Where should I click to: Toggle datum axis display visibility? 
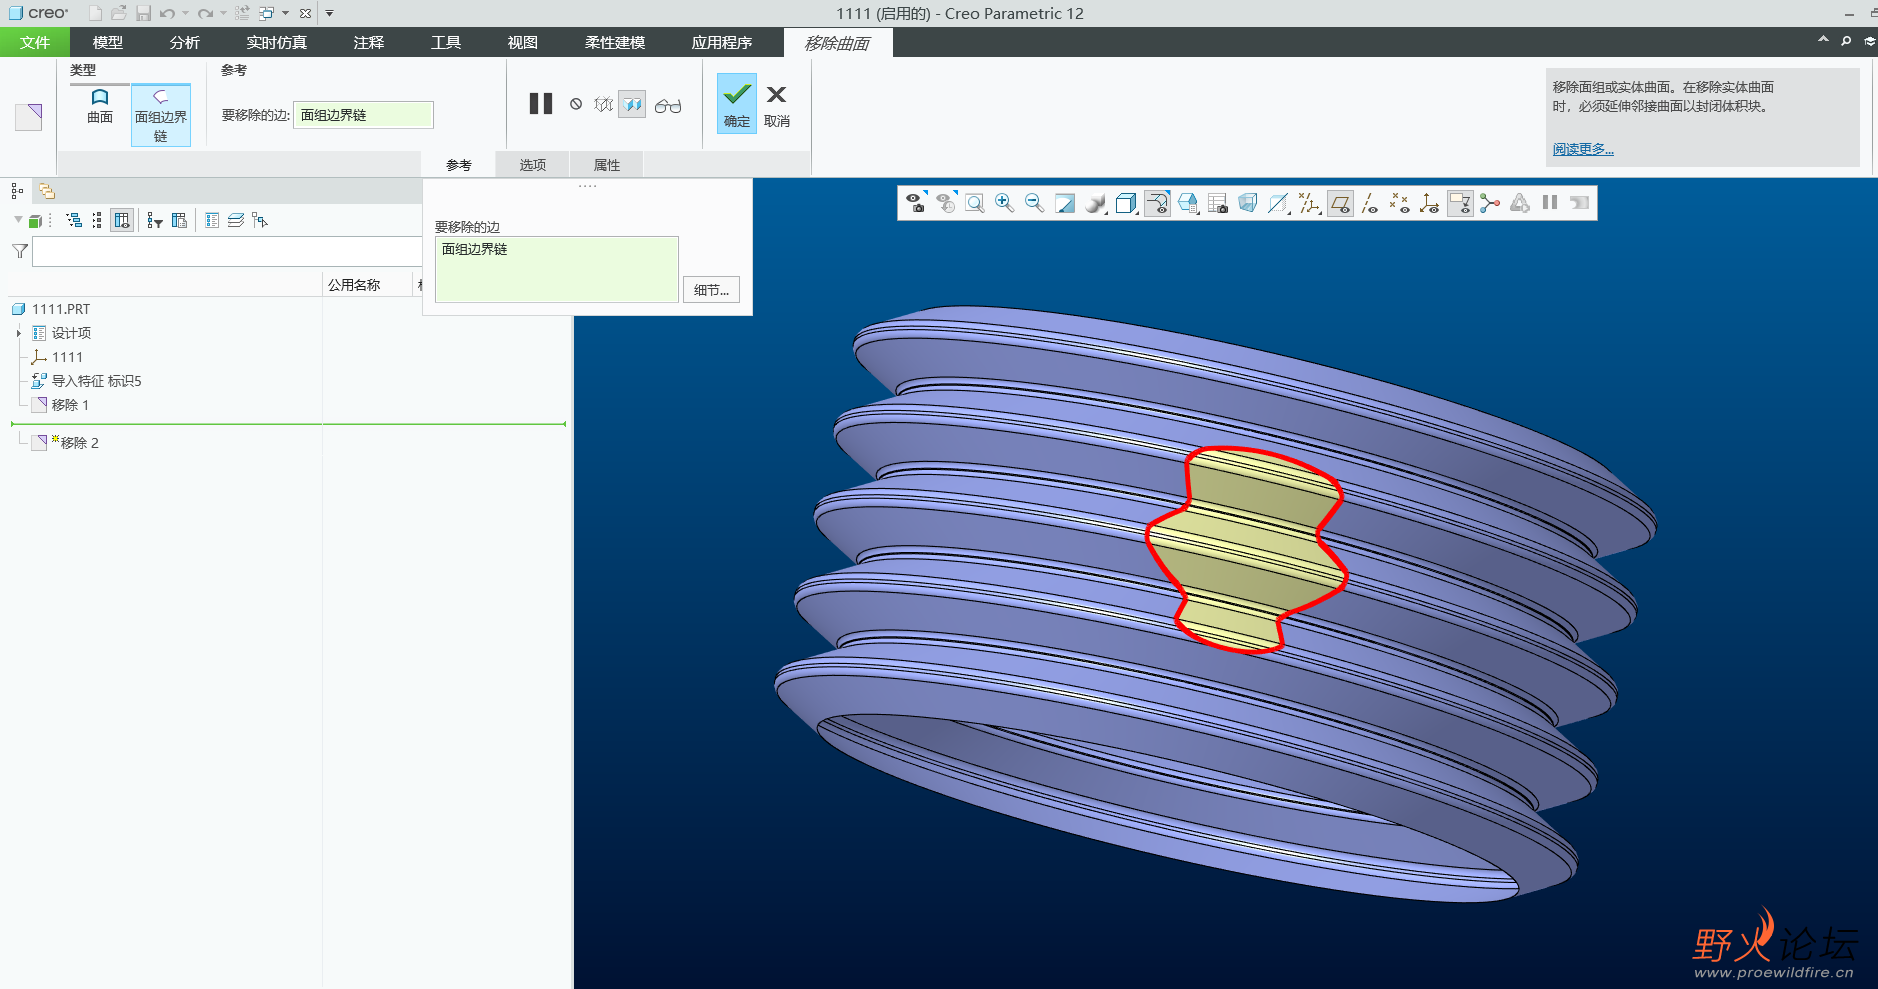tap(1369, 204)
